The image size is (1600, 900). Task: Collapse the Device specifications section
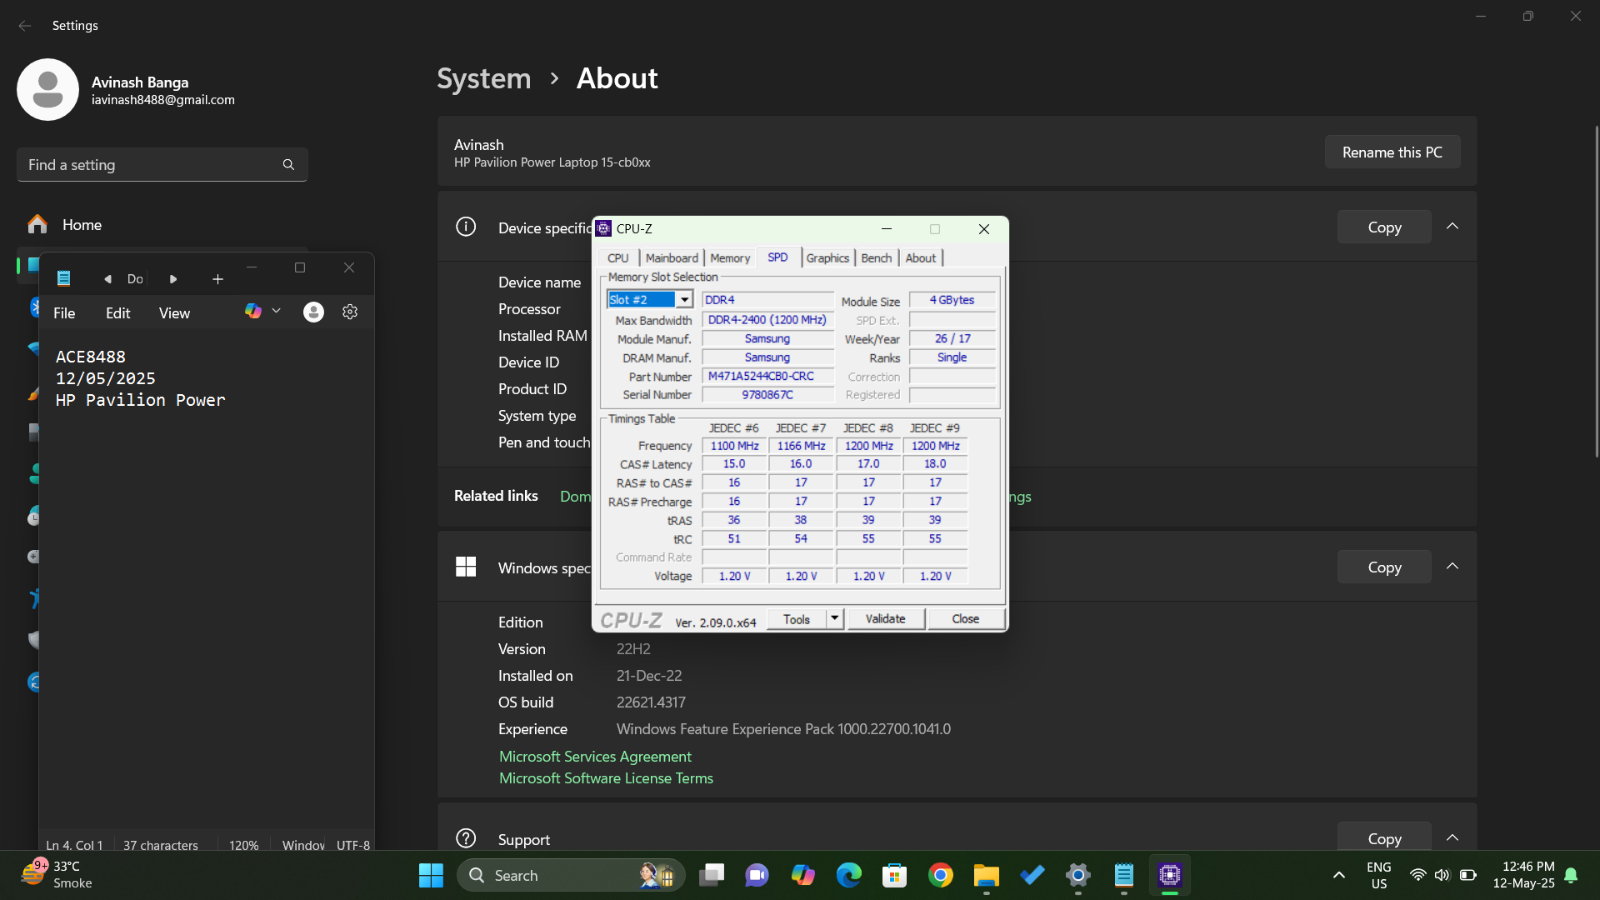pos(1452,226)
